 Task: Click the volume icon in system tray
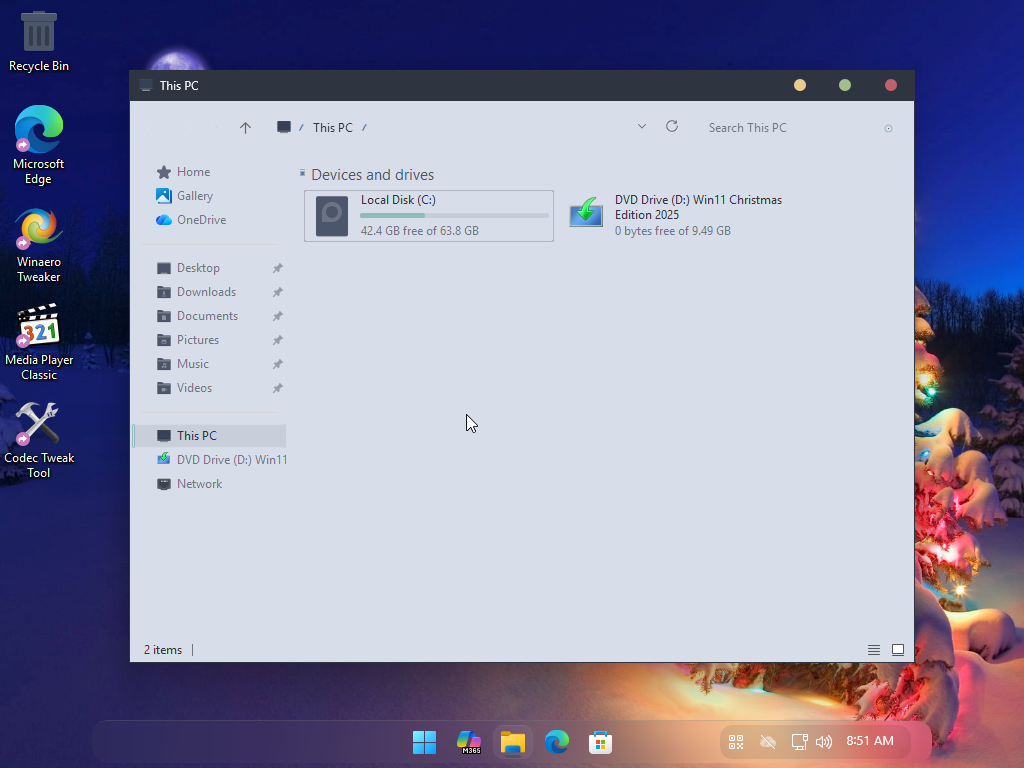point(824,742)
